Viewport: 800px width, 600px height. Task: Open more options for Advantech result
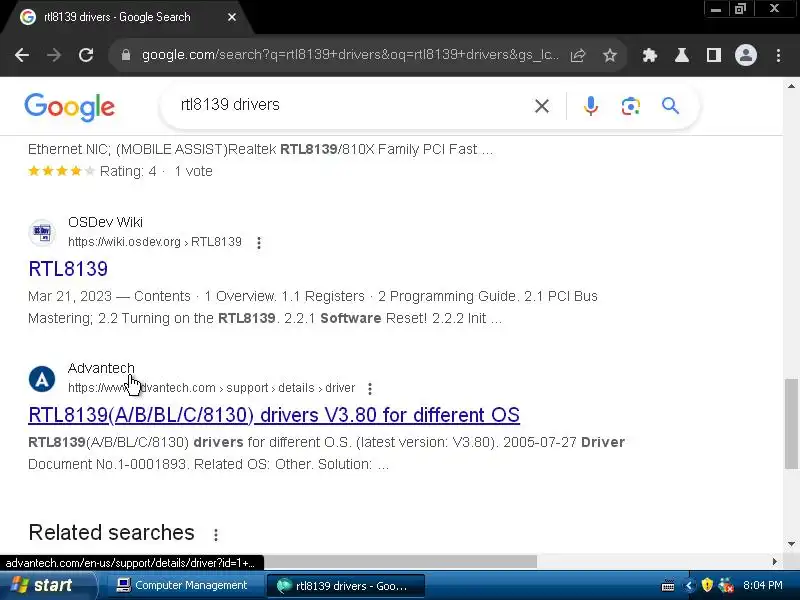pyautogui.click(x=370, y=389)
